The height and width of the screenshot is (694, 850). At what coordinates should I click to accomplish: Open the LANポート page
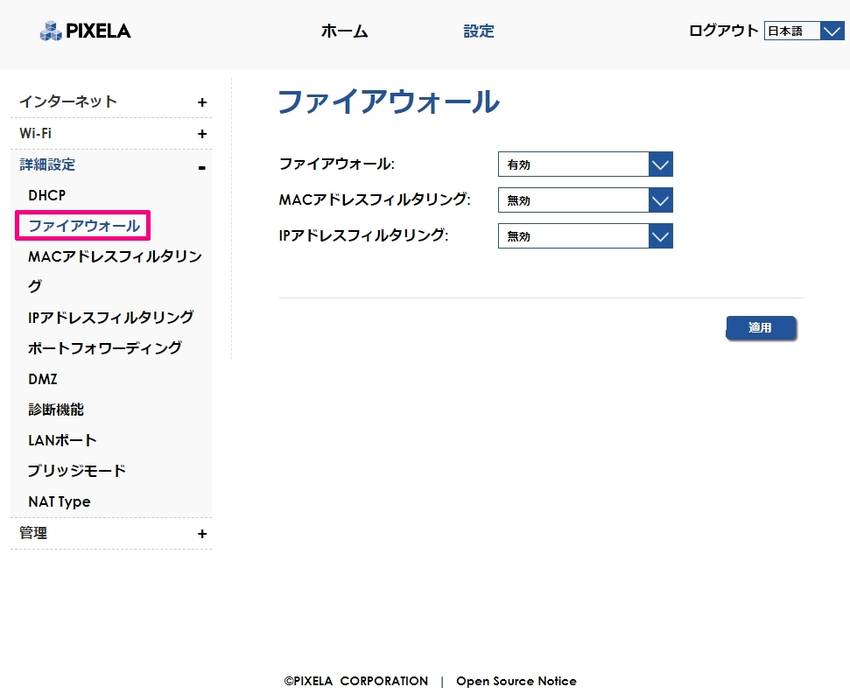pyautogui.click(x=62, y=440)
